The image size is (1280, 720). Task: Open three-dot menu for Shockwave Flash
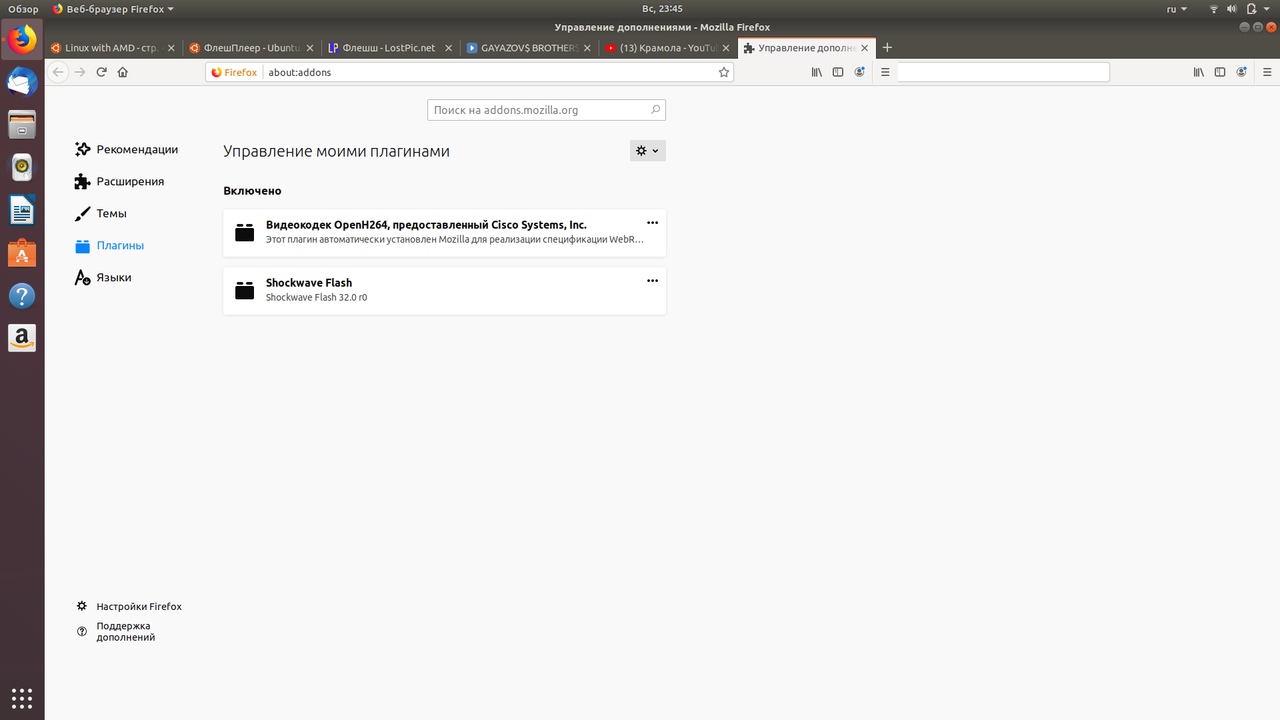point(652,280)
